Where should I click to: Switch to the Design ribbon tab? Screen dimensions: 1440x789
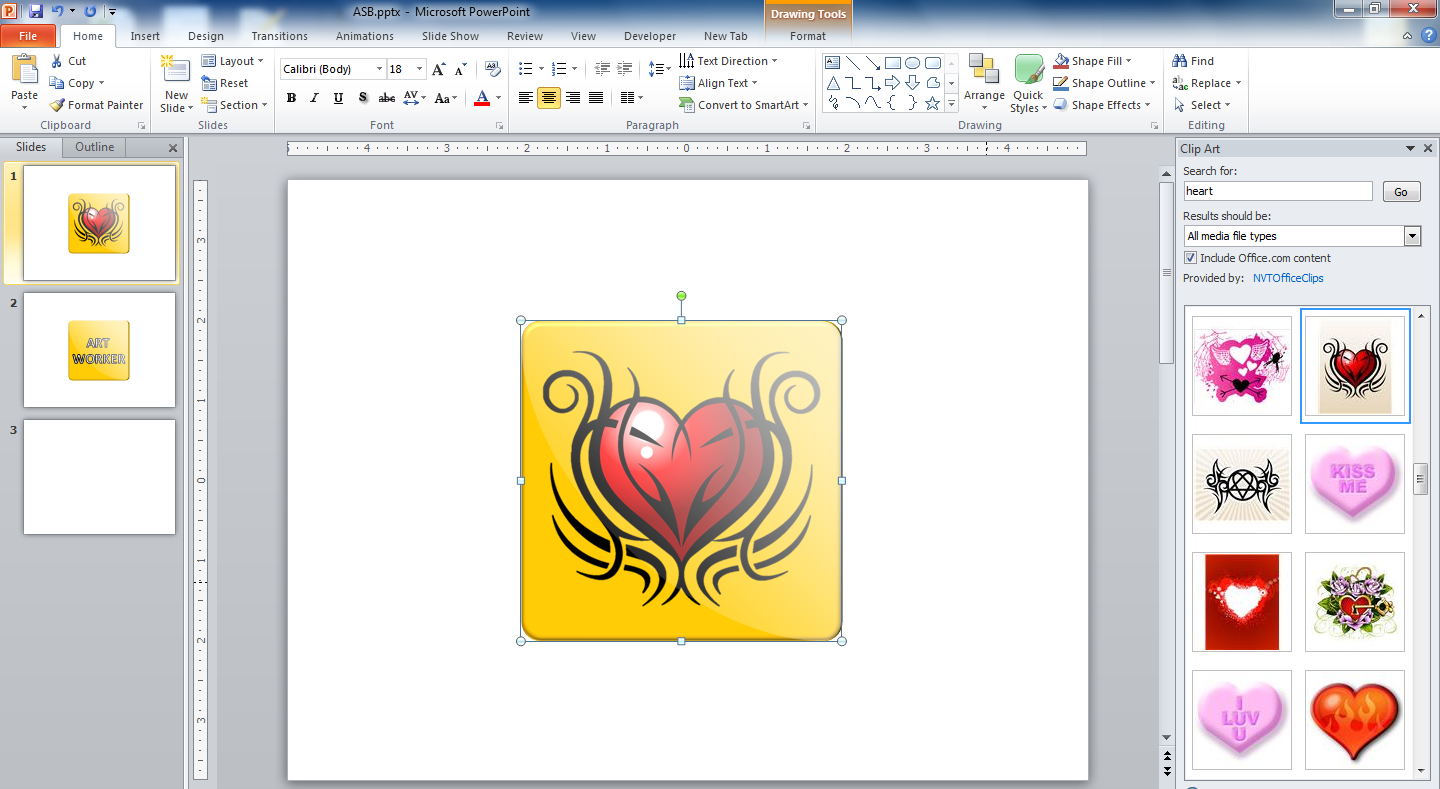(x=206, y=36)
